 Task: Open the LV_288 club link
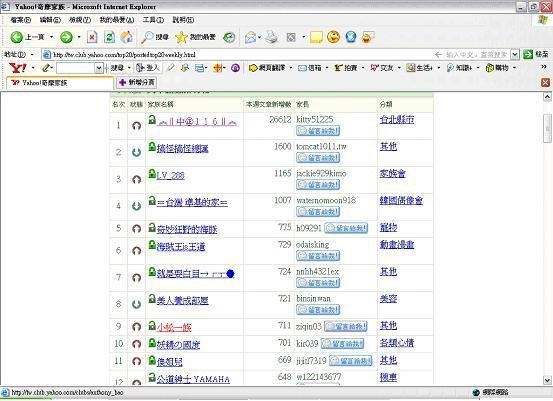coord(171,175)
